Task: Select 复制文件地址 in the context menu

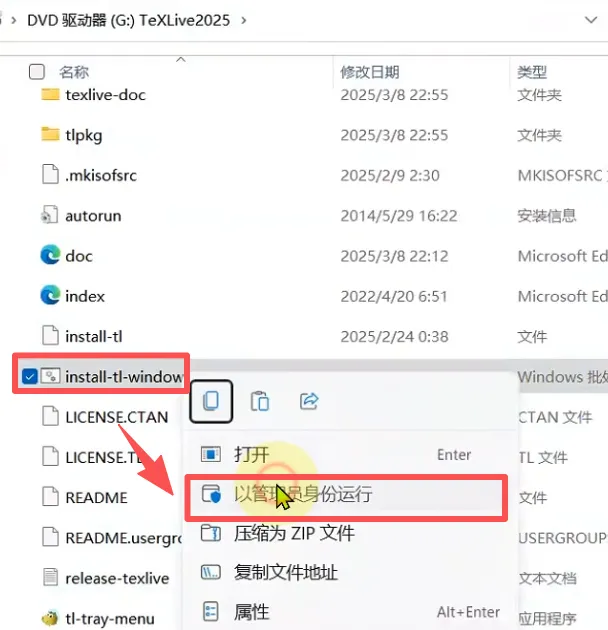Action: (346, 573)
